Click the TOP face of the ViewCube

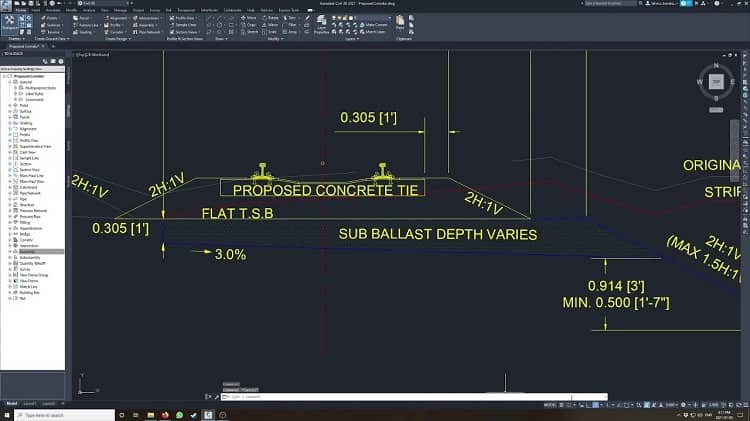(x=716, y=82)
